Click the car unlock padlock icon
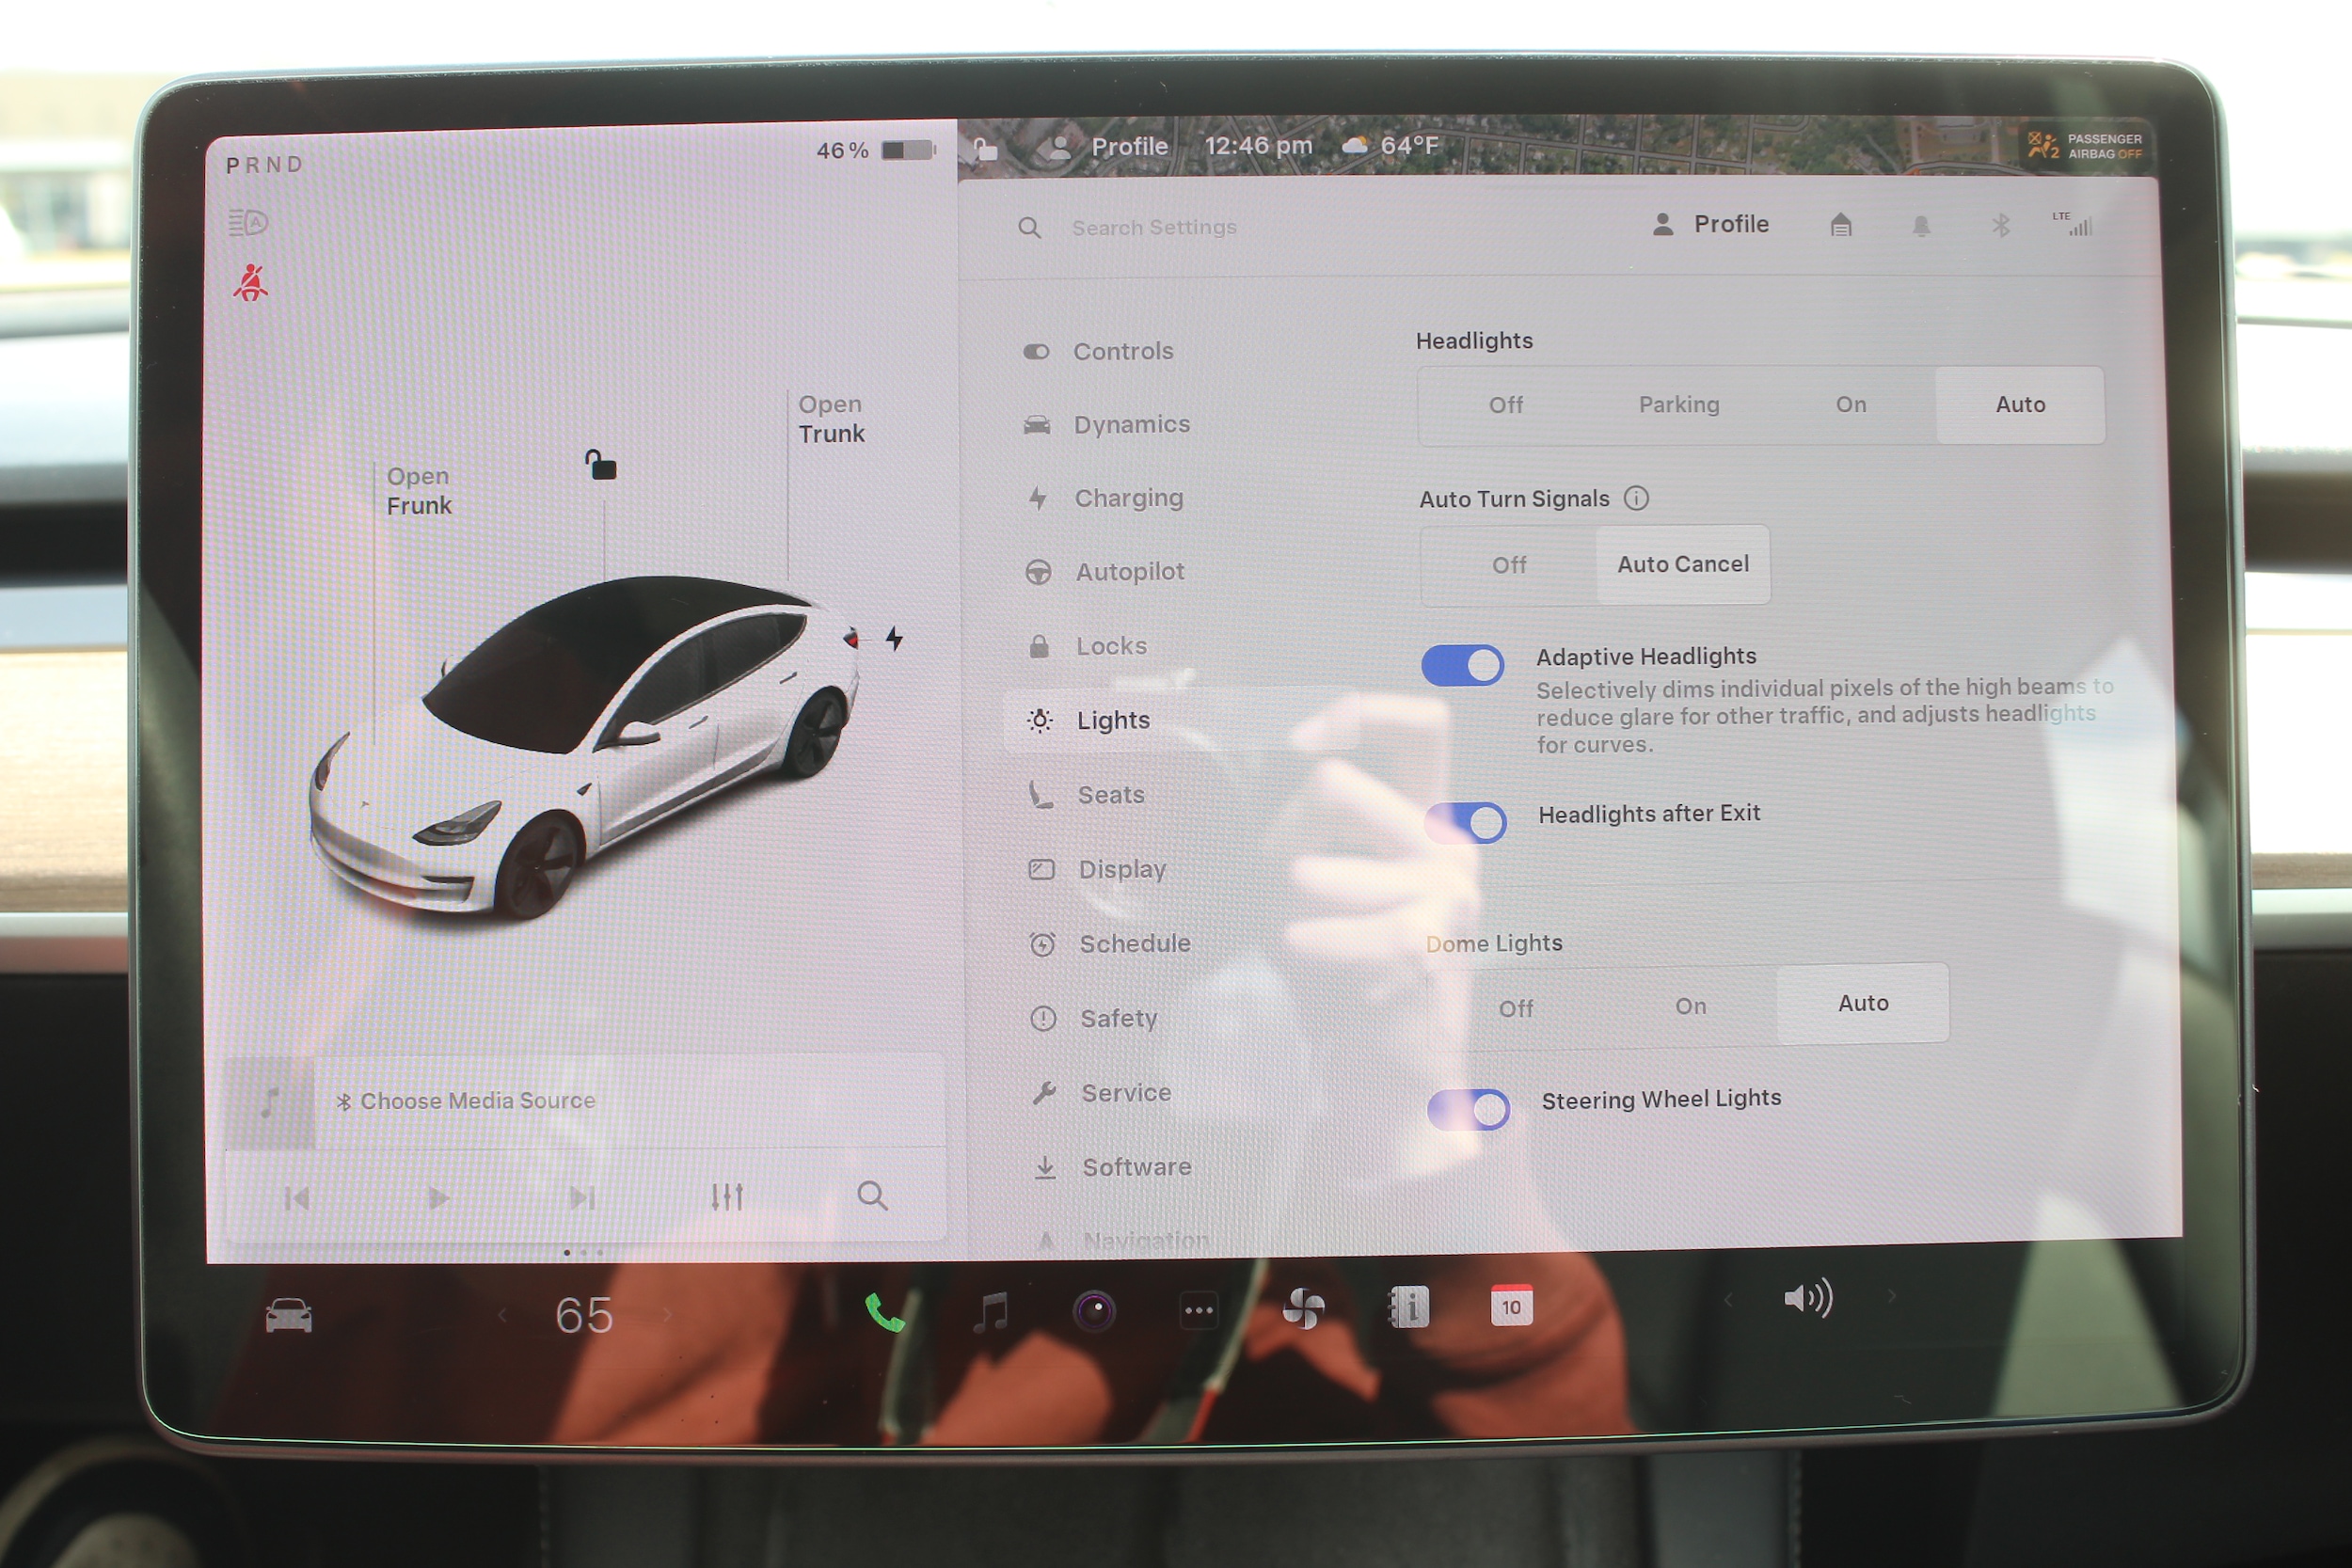The image size is (2352, 1568). tap(601, 465)
